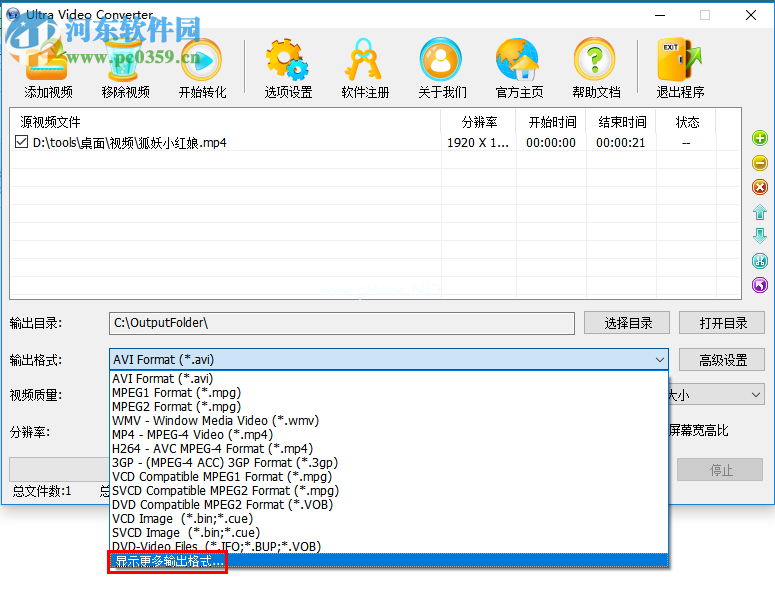The image size is (775, 597).
Task: Select SVCD Image (*.bin;*.cue) option
Action: 388,533
